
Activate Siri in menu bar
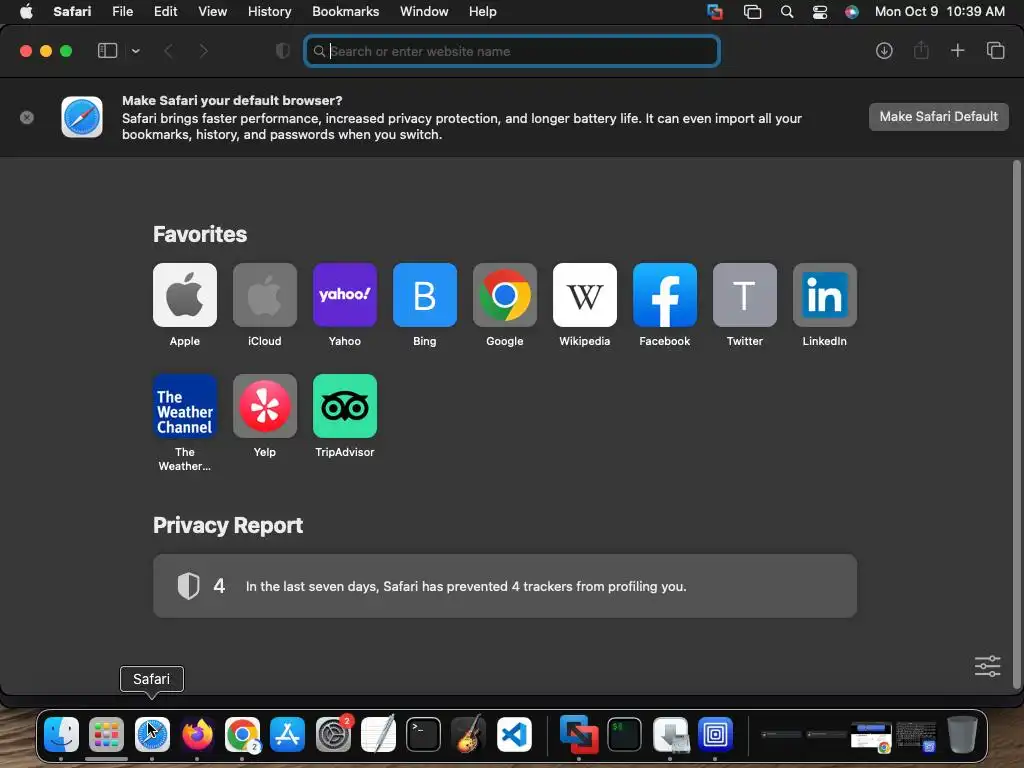[x=852, y=11]
